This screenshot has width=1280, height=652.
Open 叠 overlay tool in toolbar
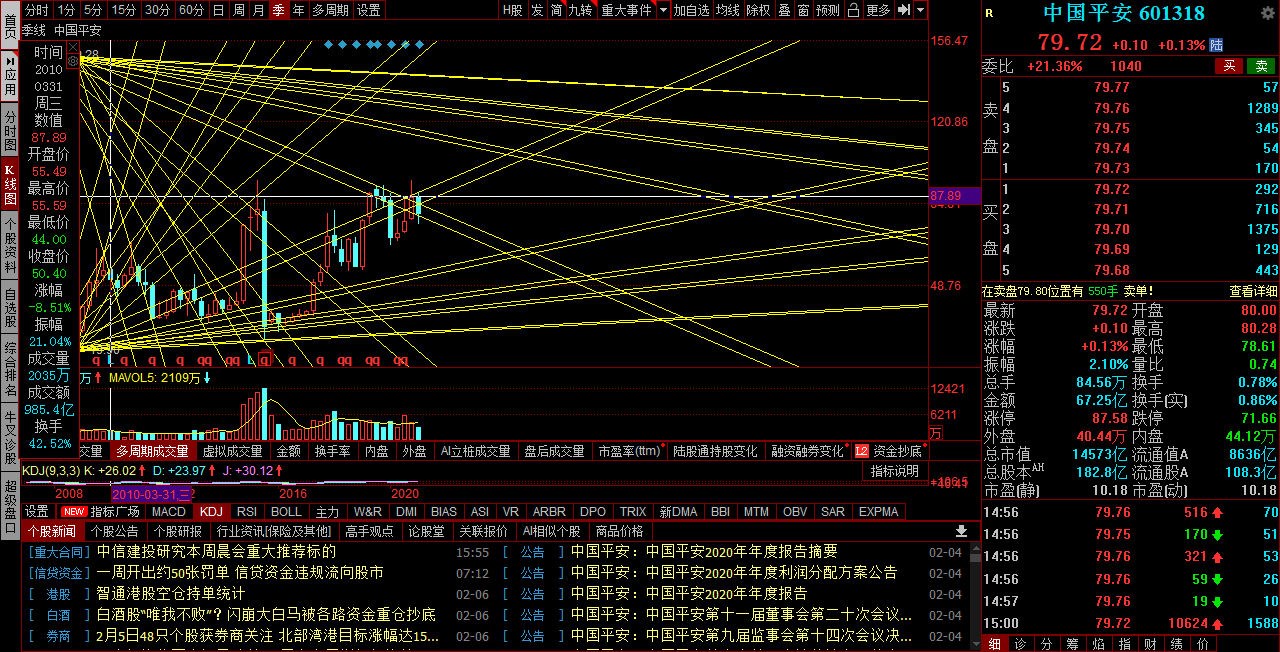(783, 10)
